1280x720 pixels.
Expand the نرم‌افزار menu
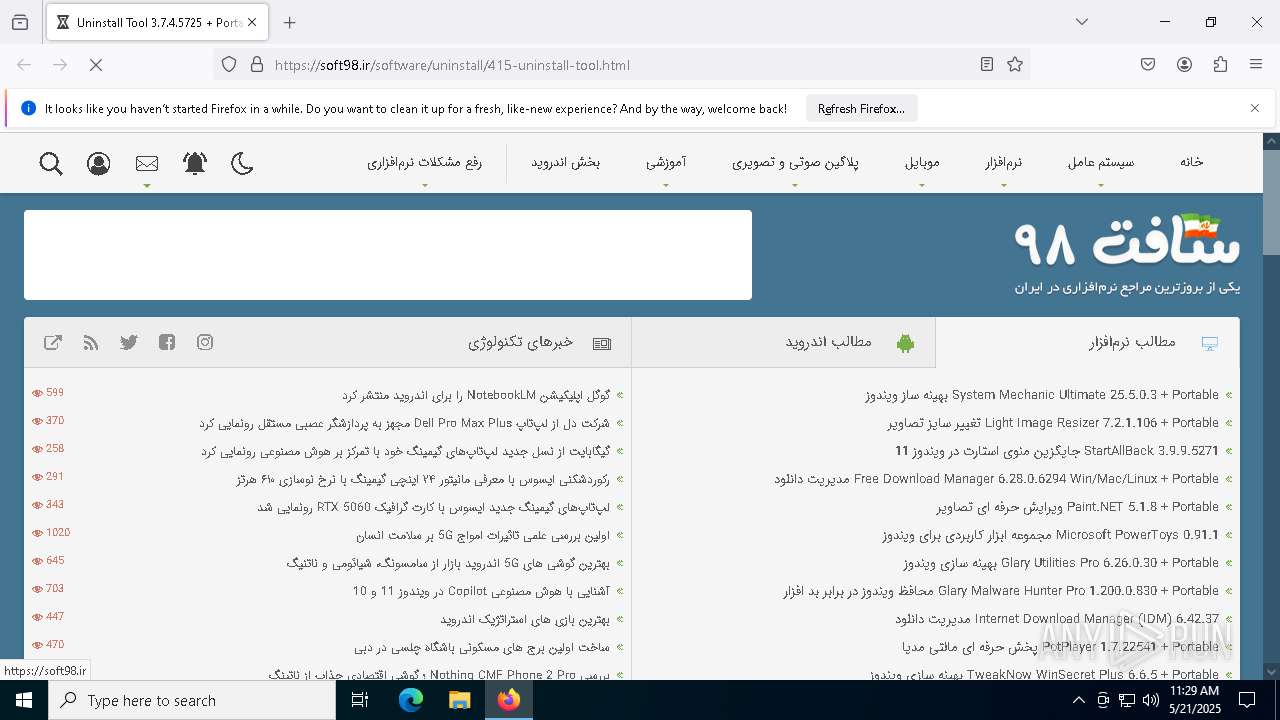click(1003, 162)
